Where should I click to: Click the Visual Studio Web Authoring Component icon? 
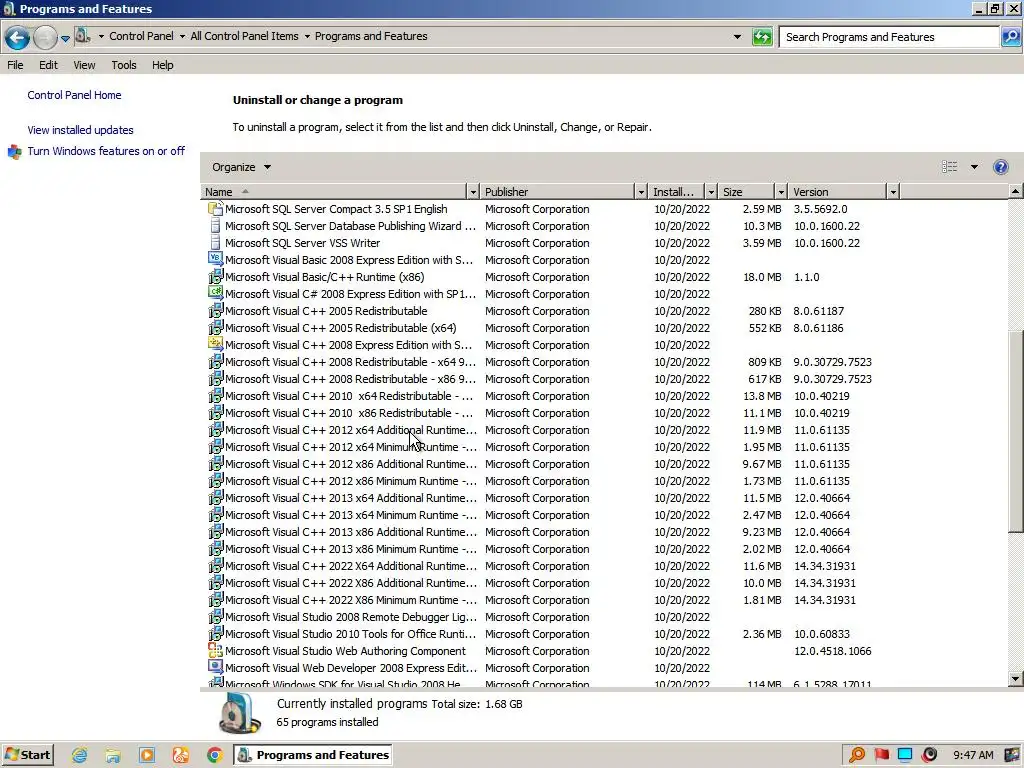(x=215, y=650)
